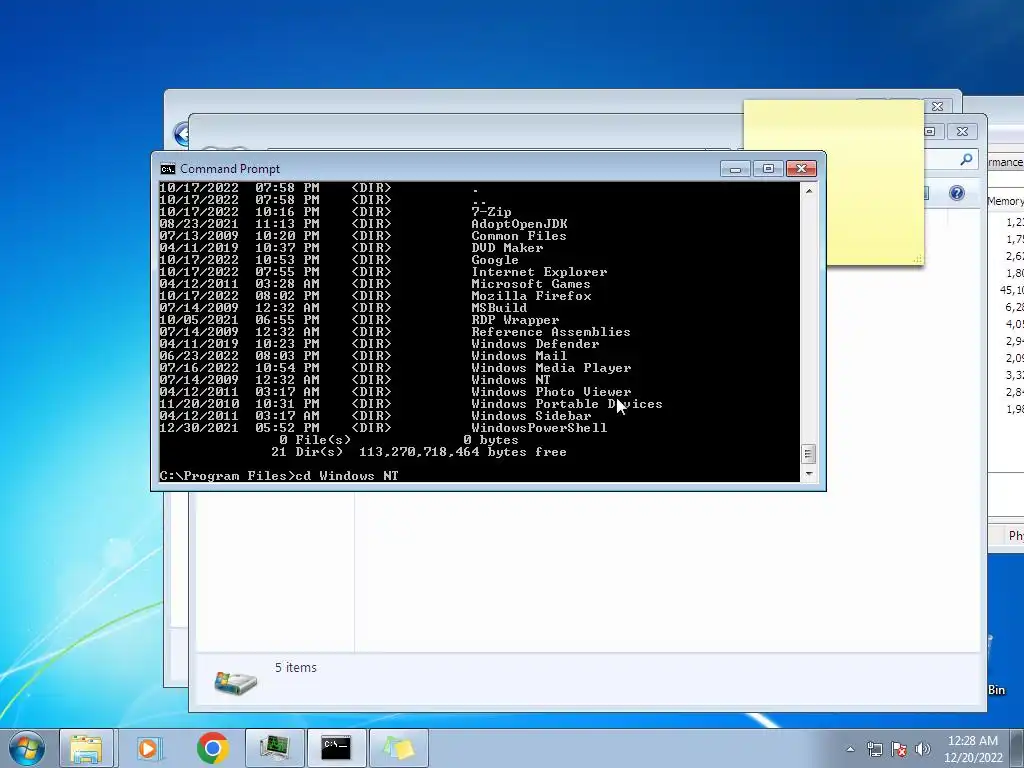This screenshot has width=1024, height=768.
Task: Click the '5 items' status text
Action: [x=296, y=667]
